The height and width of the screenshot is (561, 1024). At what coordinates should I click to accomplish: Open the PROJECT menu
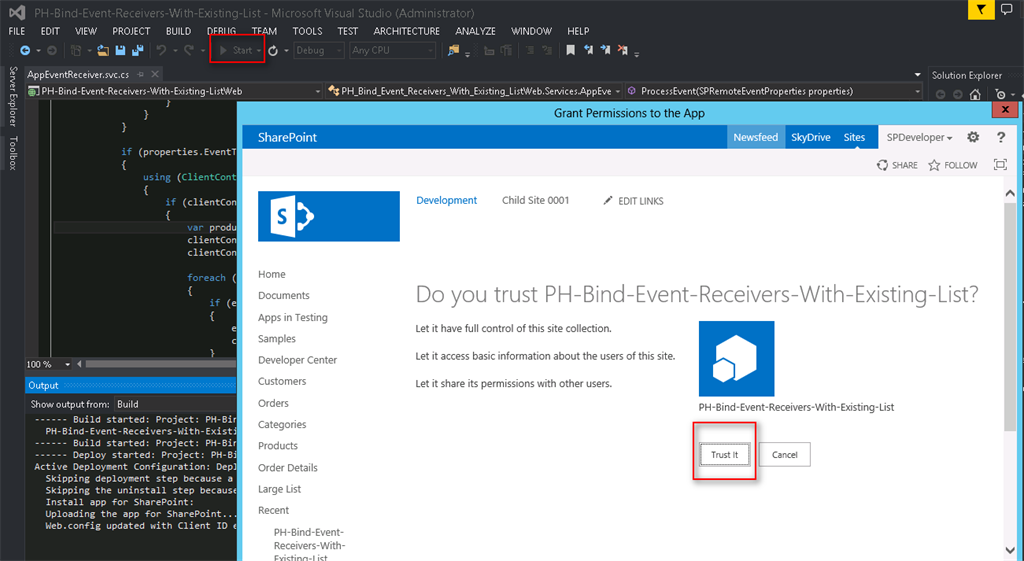131,31
